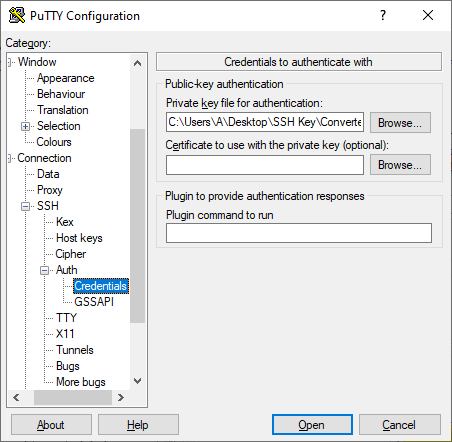Browse for a certificate file
Screen dimensions: 452x442
click(400, 165)
